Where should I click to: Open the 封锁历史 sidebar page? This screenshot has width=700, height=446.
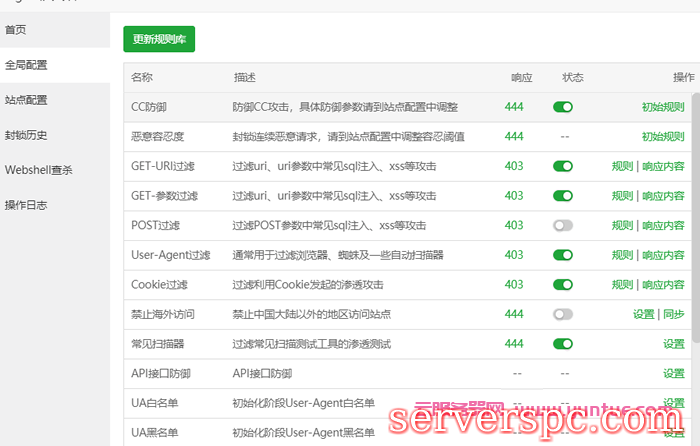pyautogui.click(x=26, y=135)
